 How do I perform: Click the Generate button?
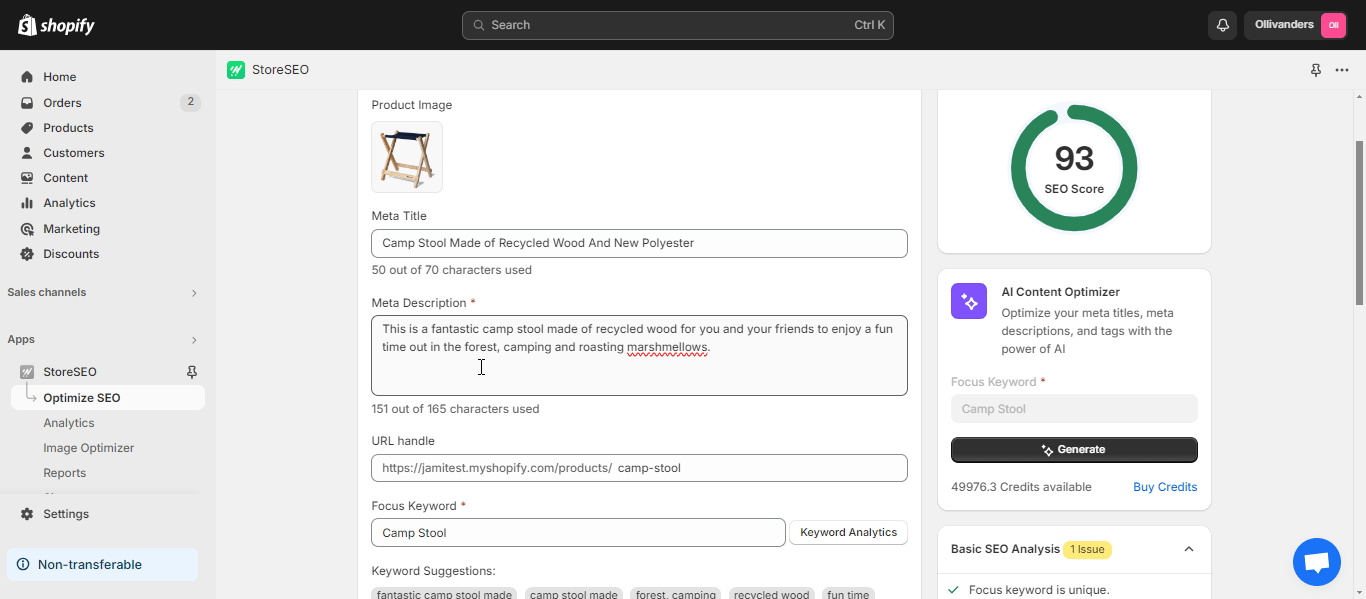[1074, 450]
